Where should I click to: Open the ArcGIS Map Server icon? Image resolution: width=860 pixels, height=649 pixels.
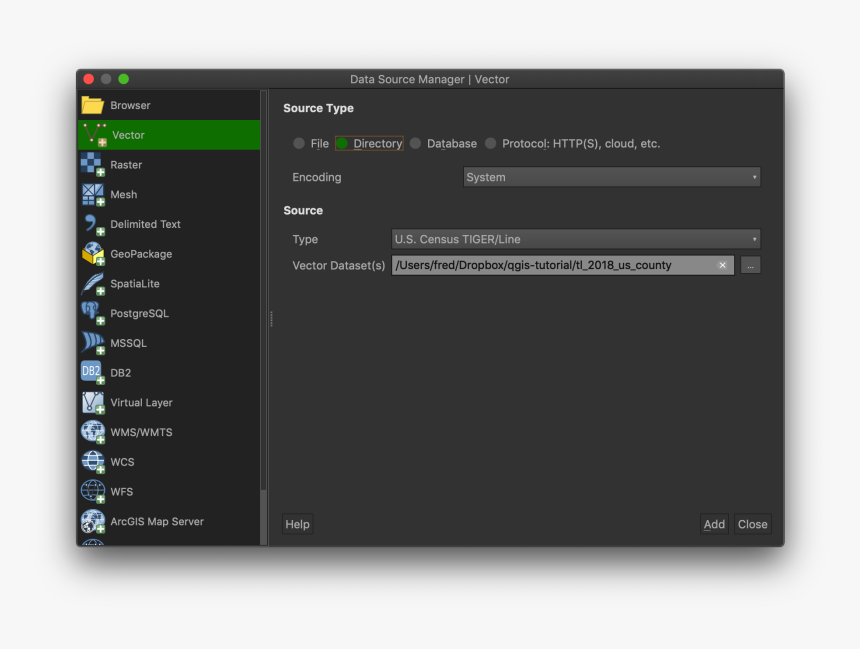point(93,521)
